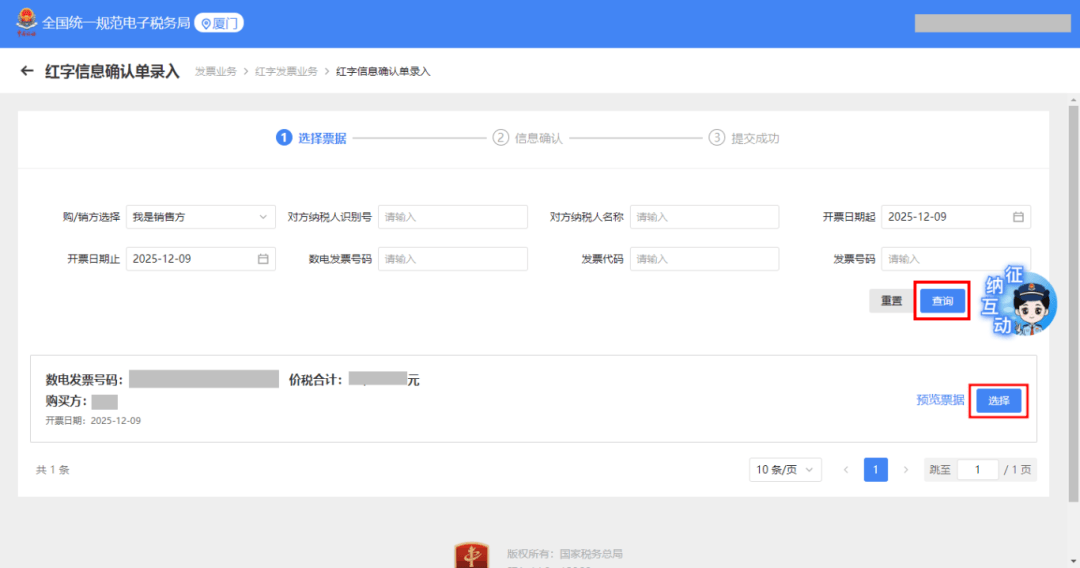Go to next page arrow in pagination
Image resolution: width=1080 pixels, height=568 pixels.
(906, 470)
